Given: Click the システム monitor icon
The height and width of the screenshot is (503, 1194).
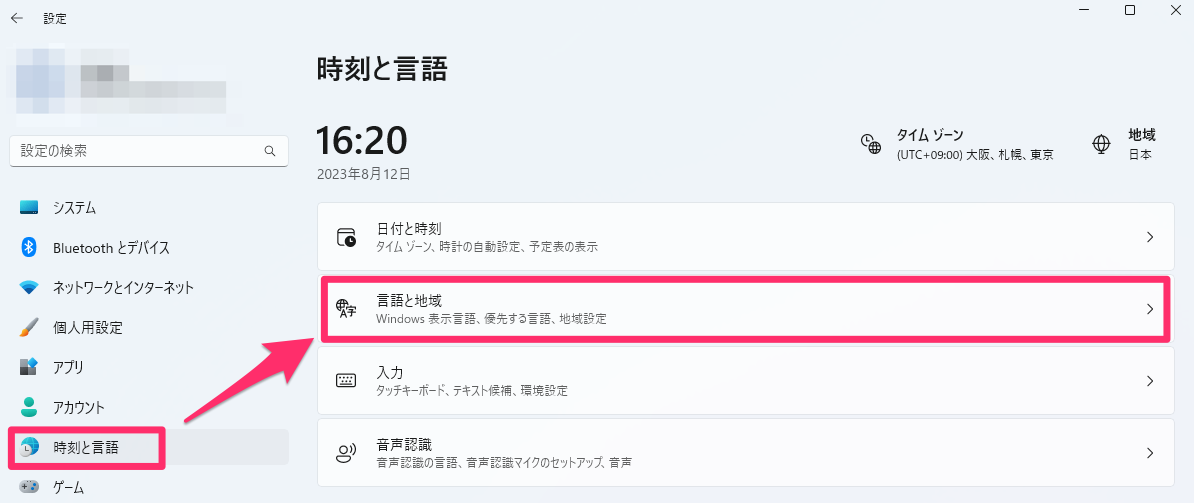Looking at the screenshot, I should (x=29, y=208).
